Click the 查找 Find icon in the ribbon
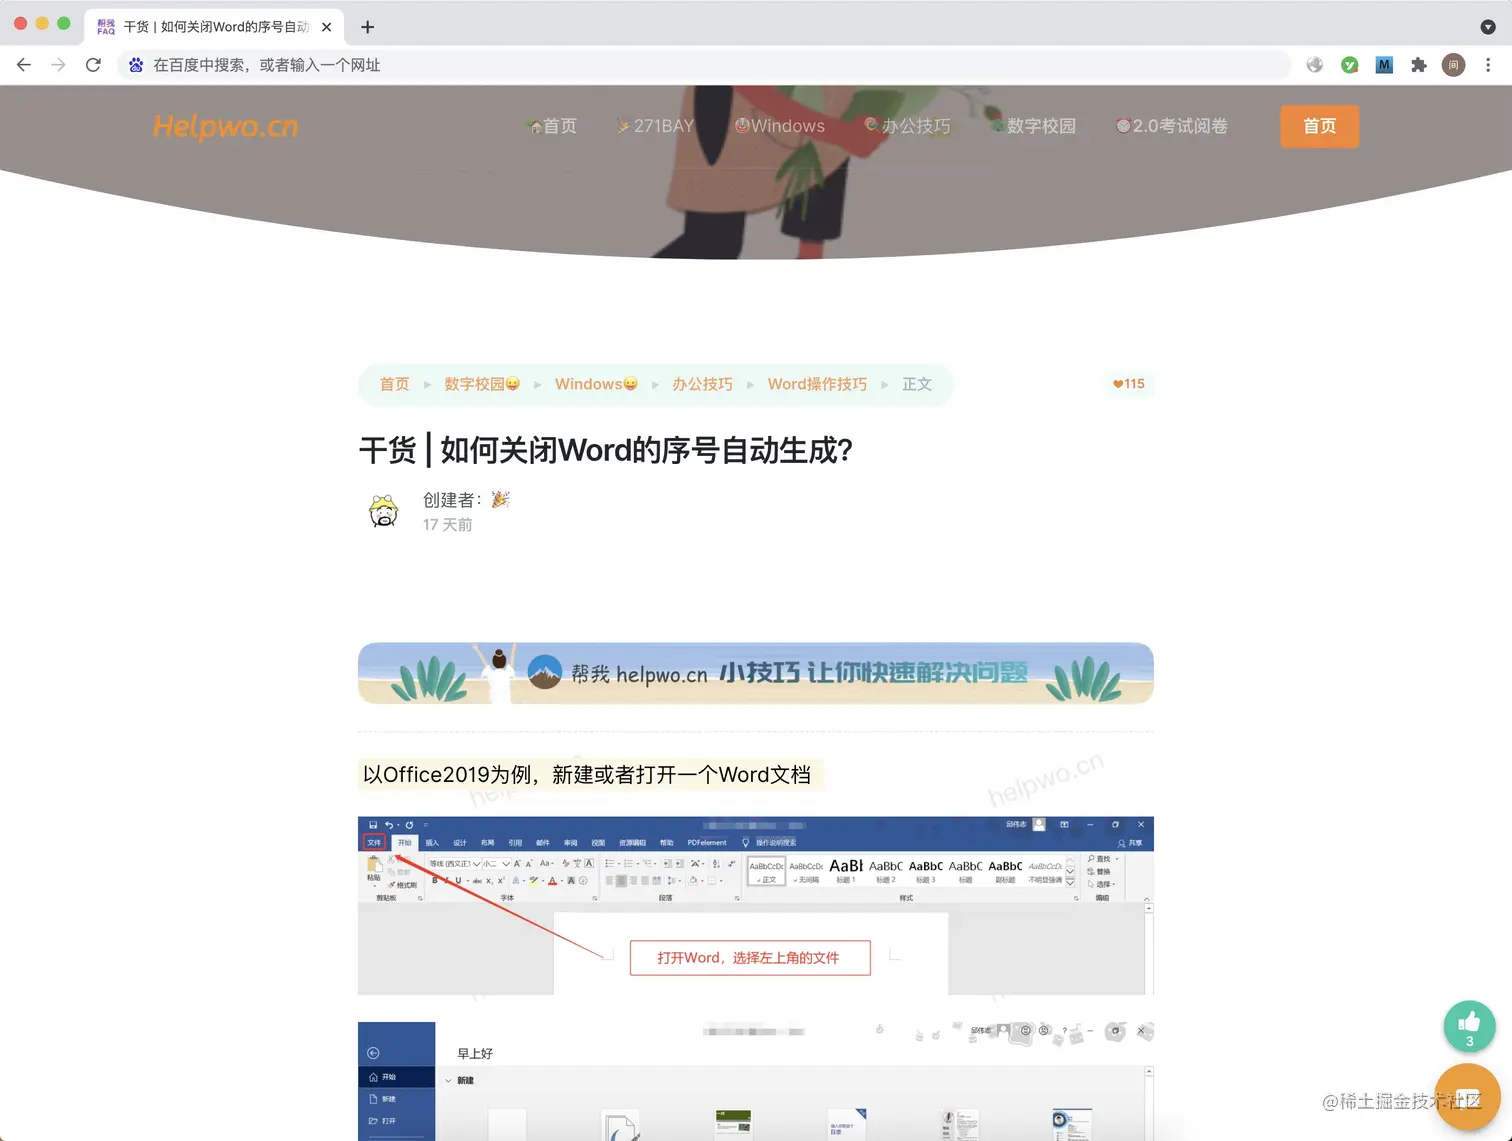This screenshot has width=1512, height=1141. pyautogui.click(x=1100, y=859)
